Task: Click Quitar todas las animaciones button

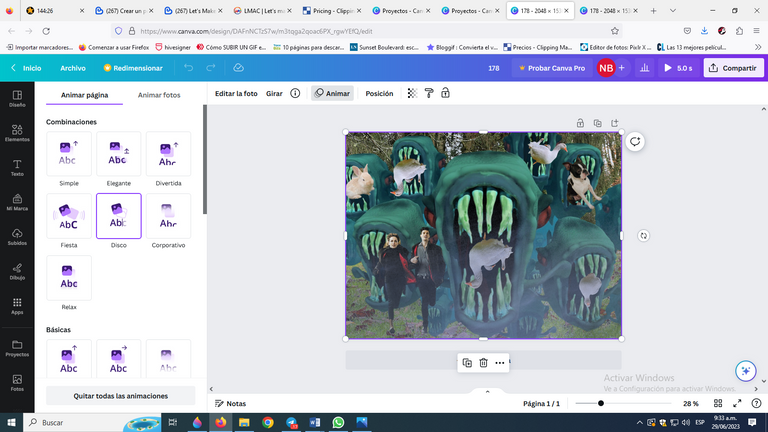Action: click(120, 396)
